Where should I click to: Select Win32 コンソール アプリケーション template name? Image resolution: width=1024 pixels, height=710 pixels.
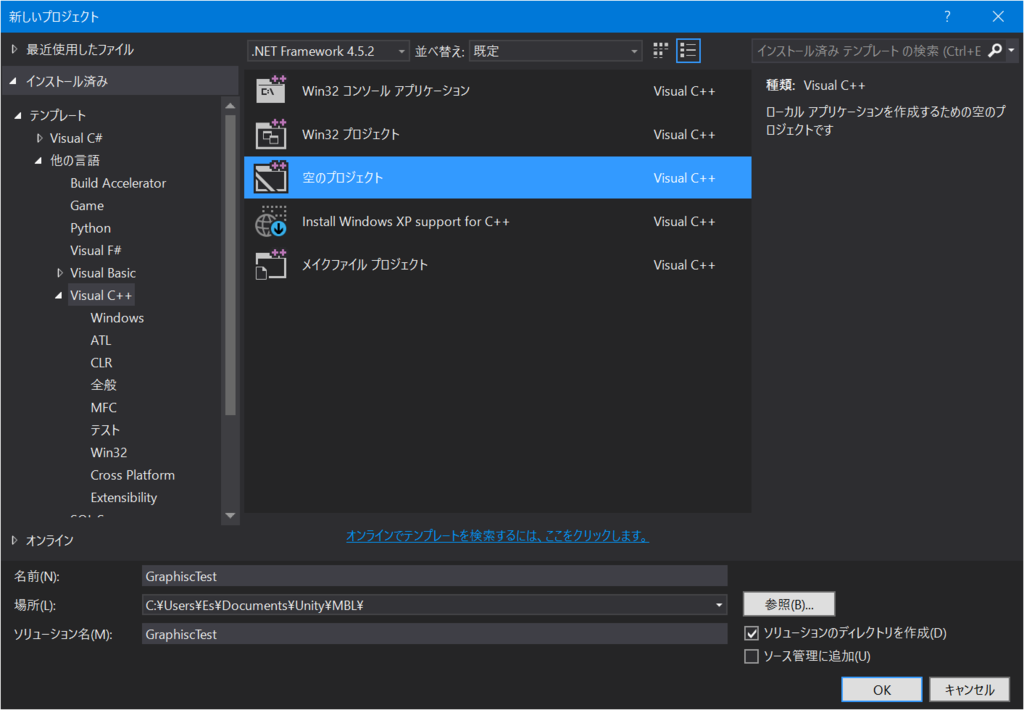[x=385, y=91]
